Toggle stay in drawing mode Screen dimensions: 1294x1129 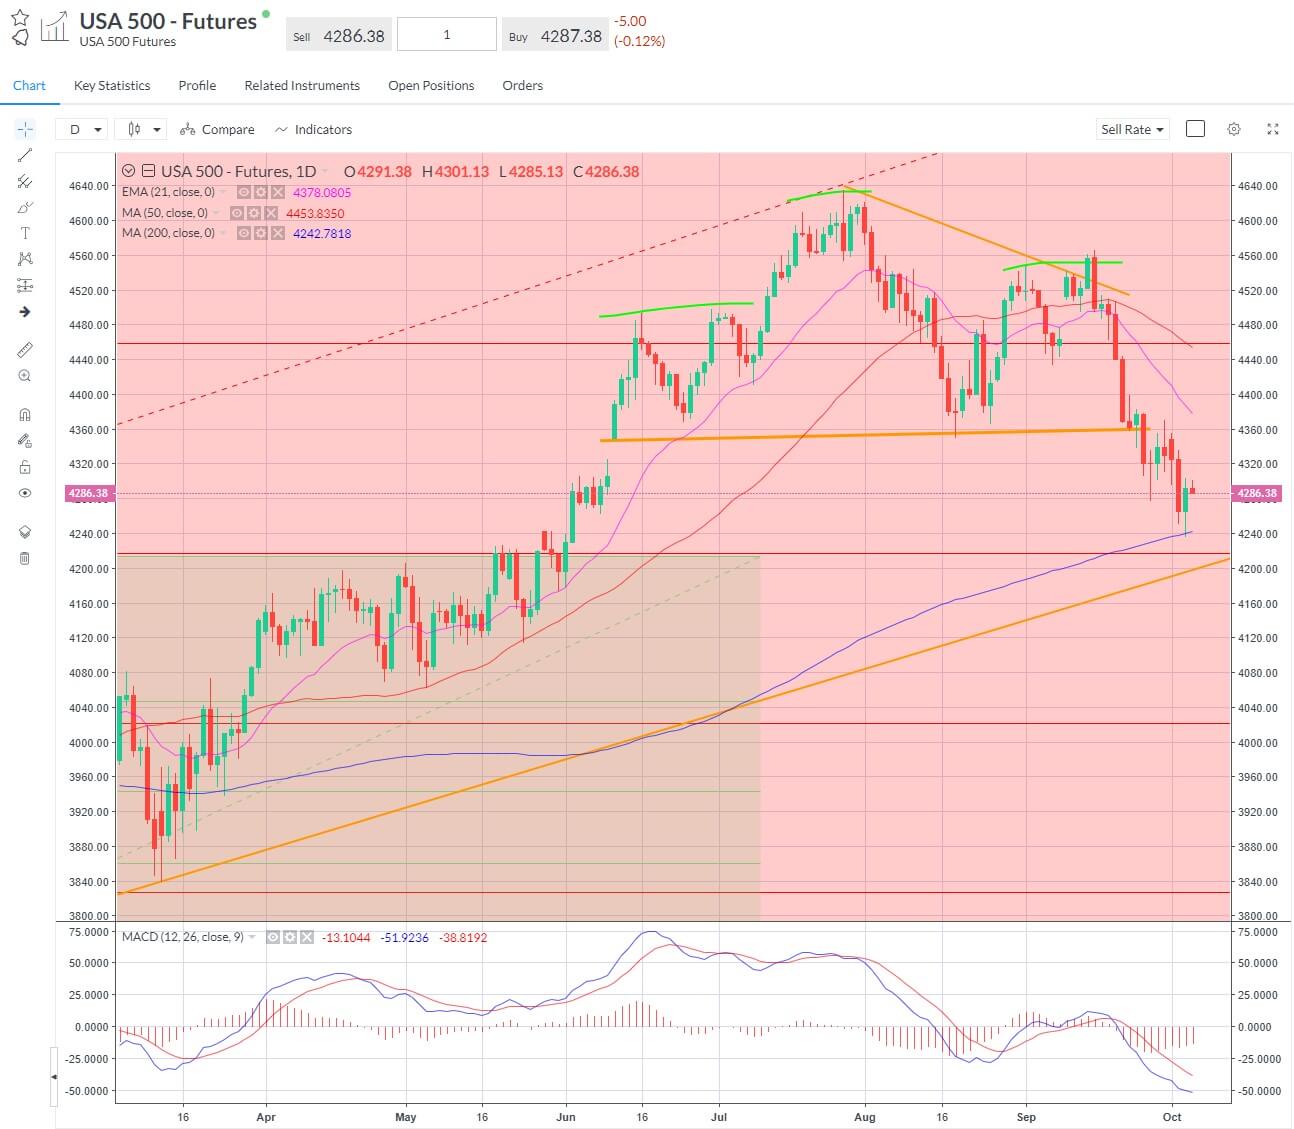[25, 440]
